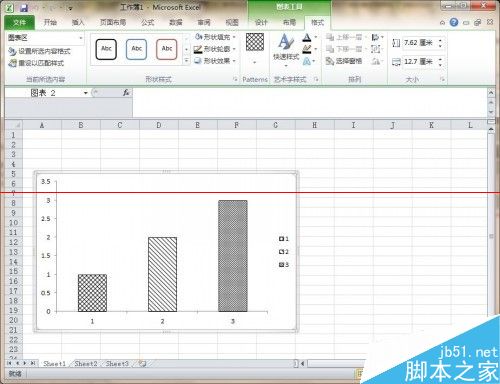Open the 图表区 chart element dropdown

click(81, 38)
